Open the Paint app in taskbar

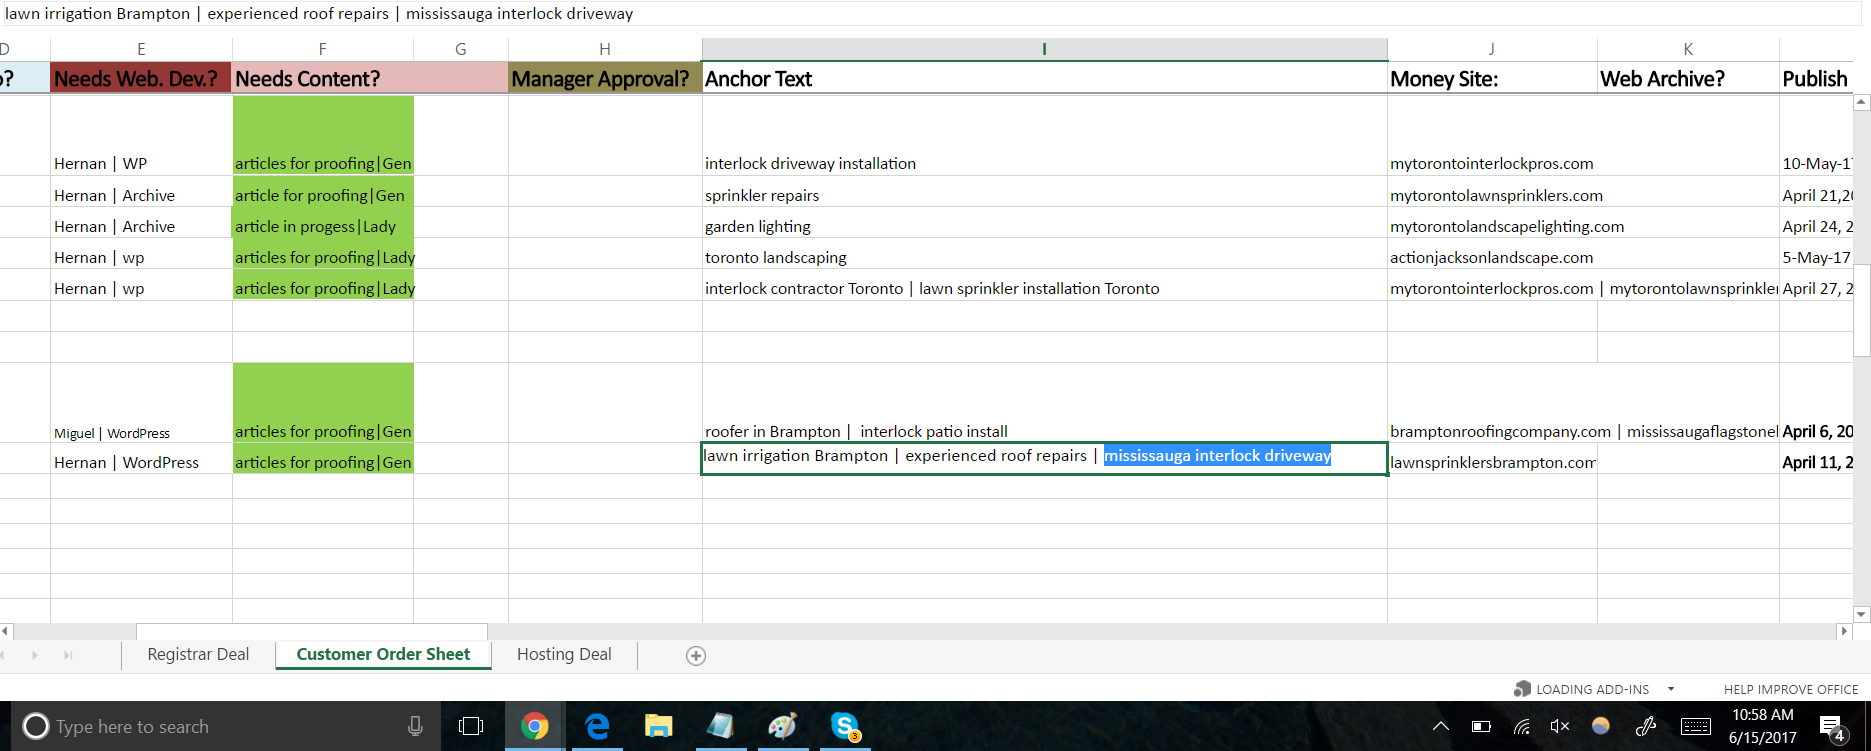(x=782, y=727)
